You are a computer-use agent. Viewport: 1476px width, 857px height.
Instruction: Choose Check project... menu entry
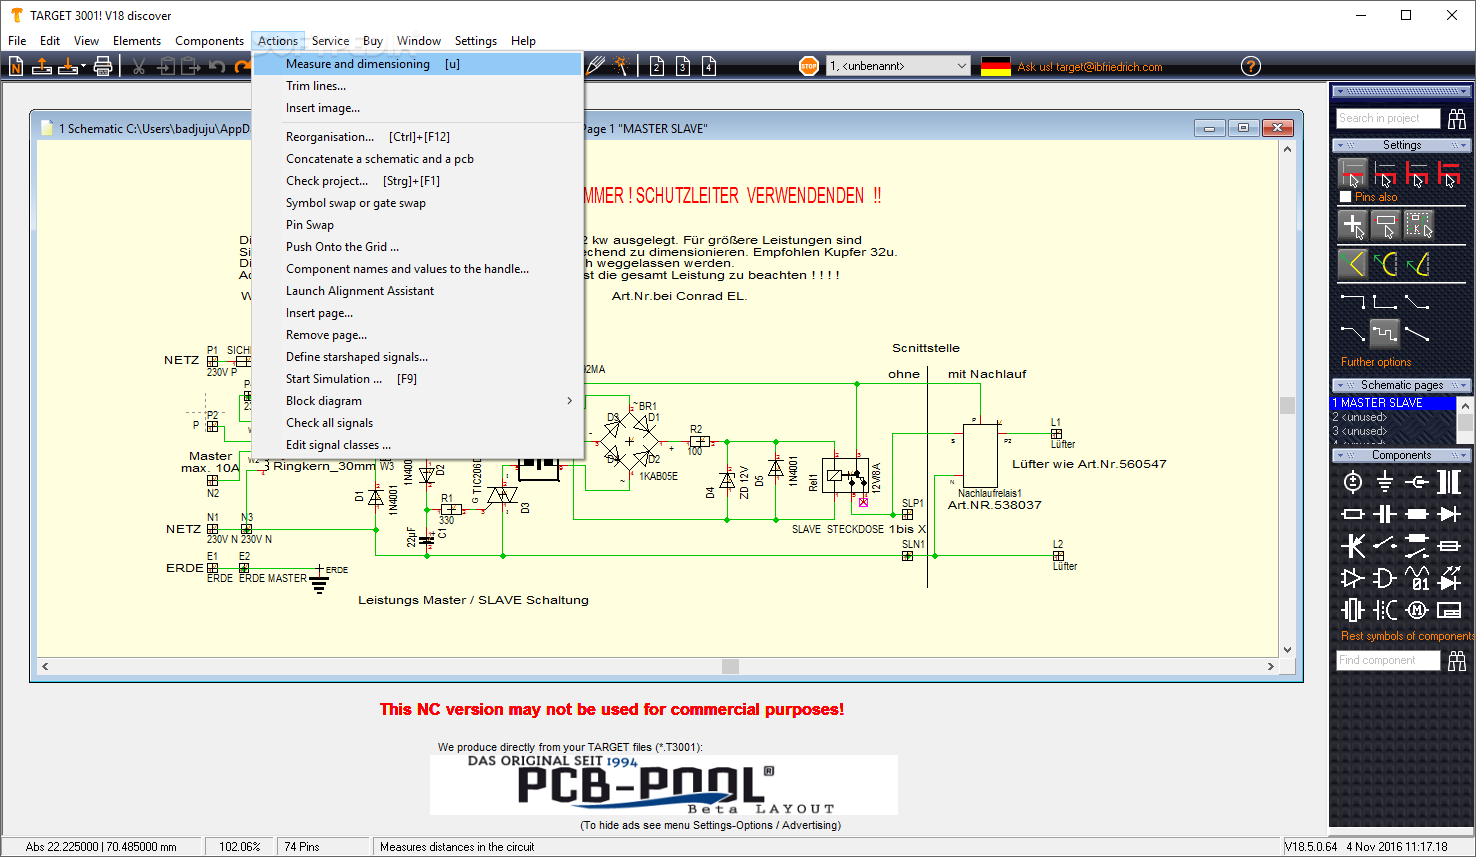tap(417, 181)
